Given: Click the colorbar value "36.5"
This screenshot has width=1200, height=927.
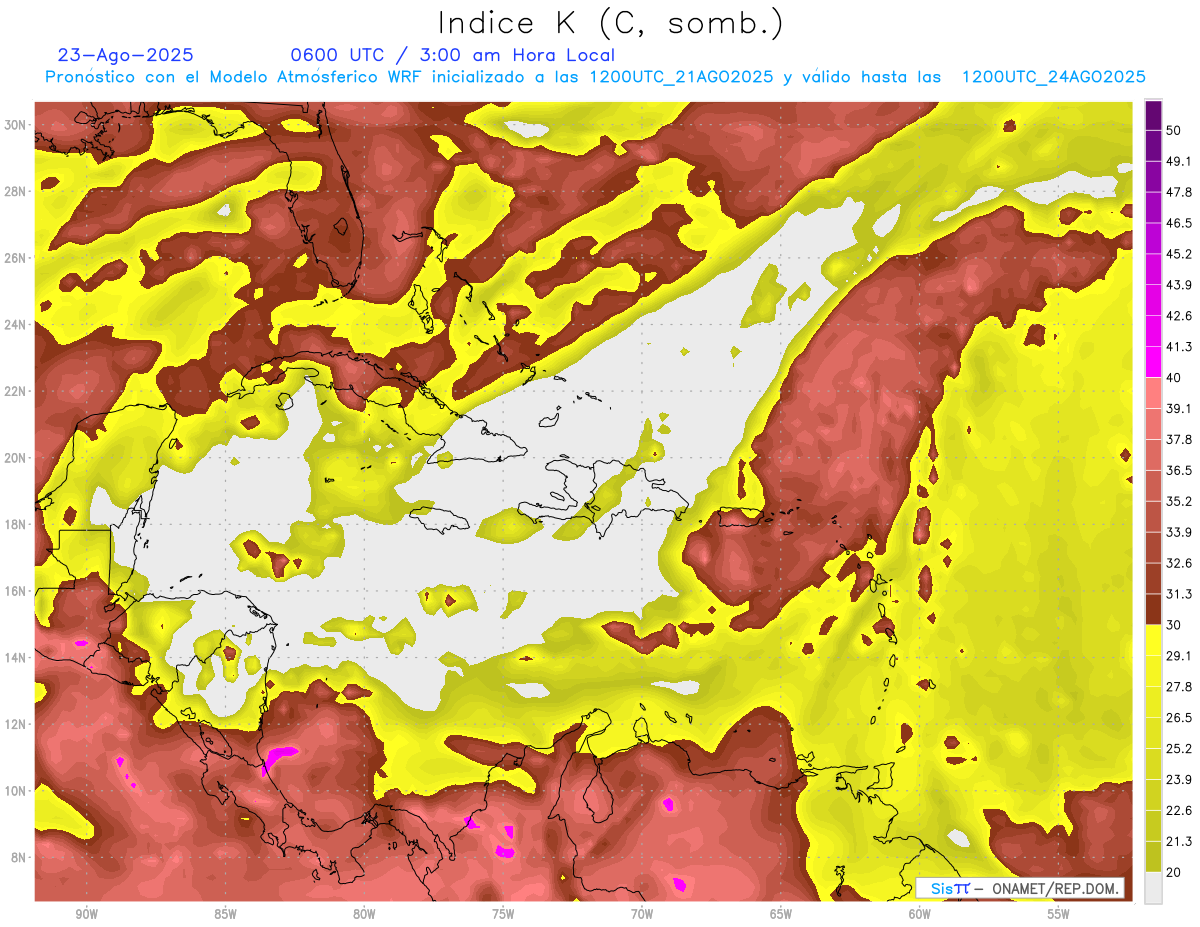Looking at the screenshot, I should pos(1179,470).
